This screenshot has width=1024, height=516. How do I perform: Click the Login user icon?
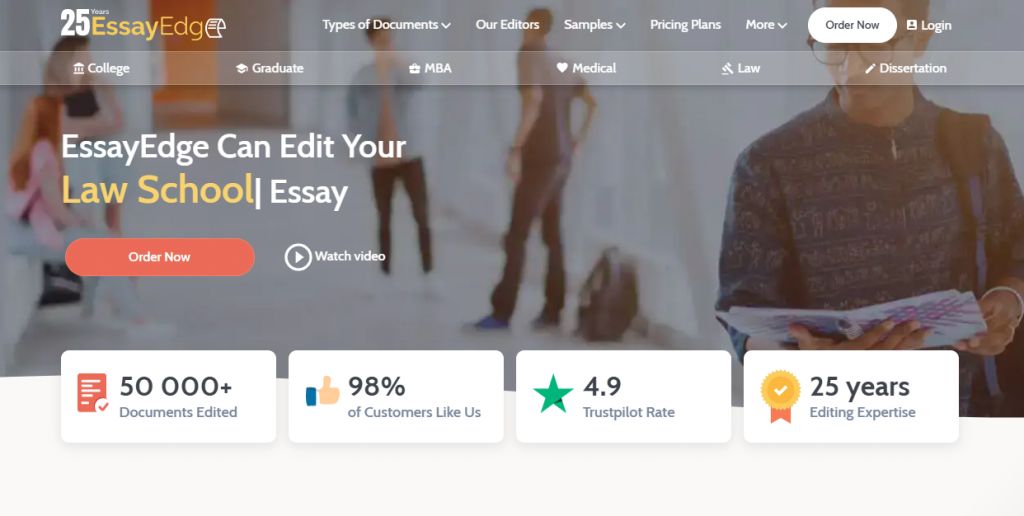(912, 25)
